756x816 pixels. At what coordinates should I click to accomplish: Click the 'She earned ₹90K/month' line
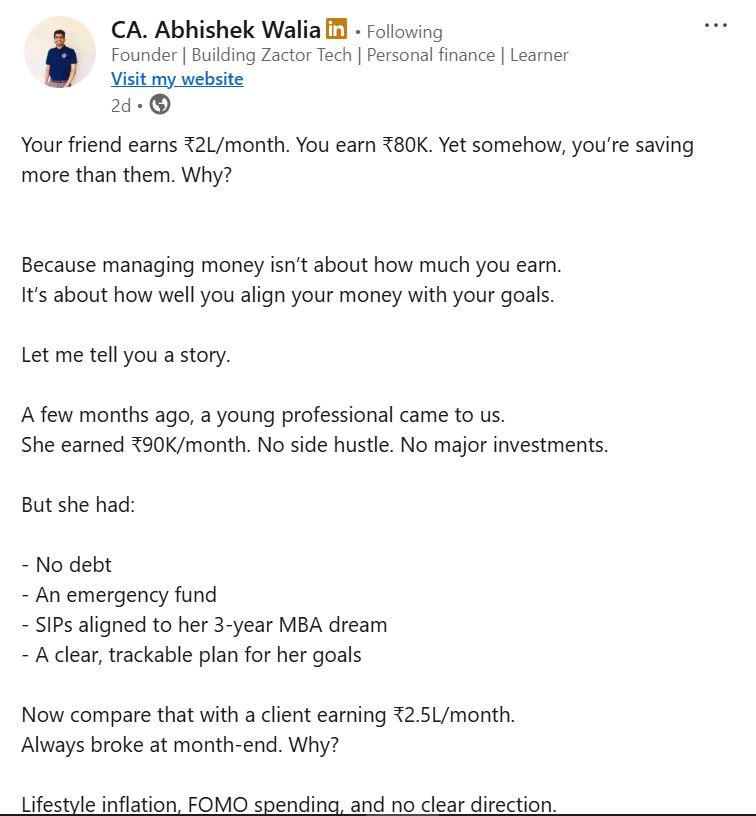(x=314, y=445)
